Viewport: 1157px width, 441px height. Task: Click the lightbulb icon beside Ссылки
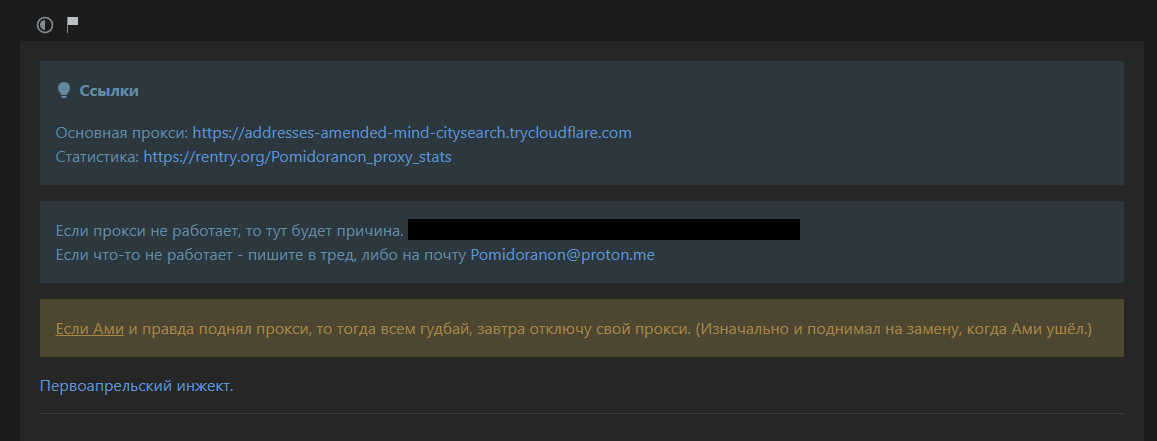63,91
